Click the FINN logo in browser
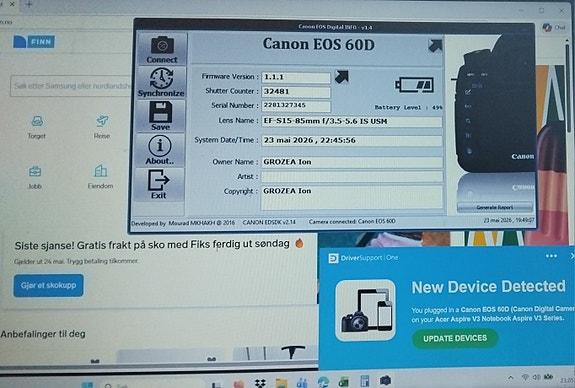This screenshot has height=388, width=575. click(34, 42)
